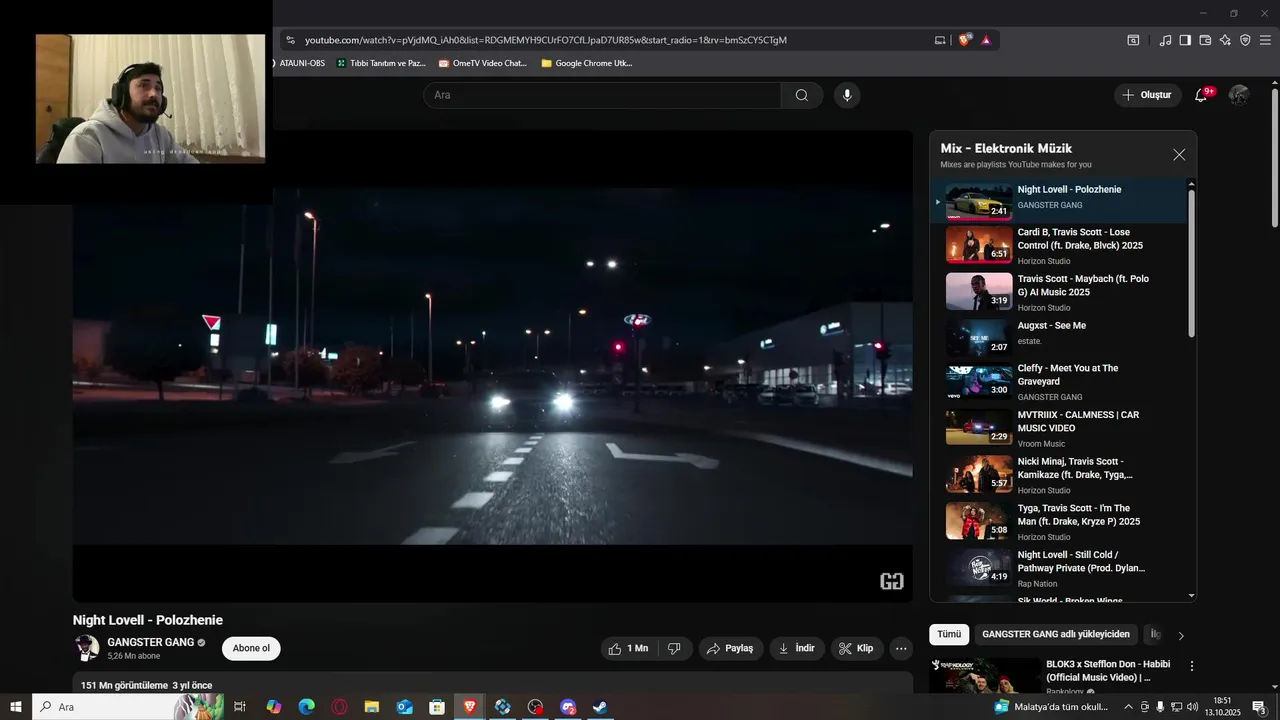The image size is (1280, 720).
Task: Click the video player to pause
Action: tap(493, 366)
